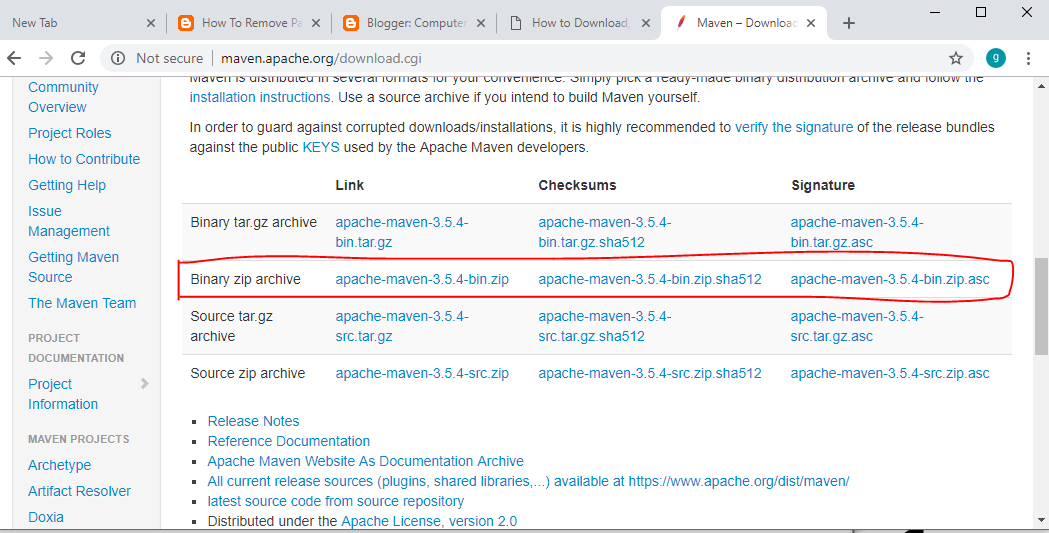Viewport: 1049px width, 533px height.
Task: Expand Project Information submenu arrow
Action: pyautogui.click(x=145, y=384)
